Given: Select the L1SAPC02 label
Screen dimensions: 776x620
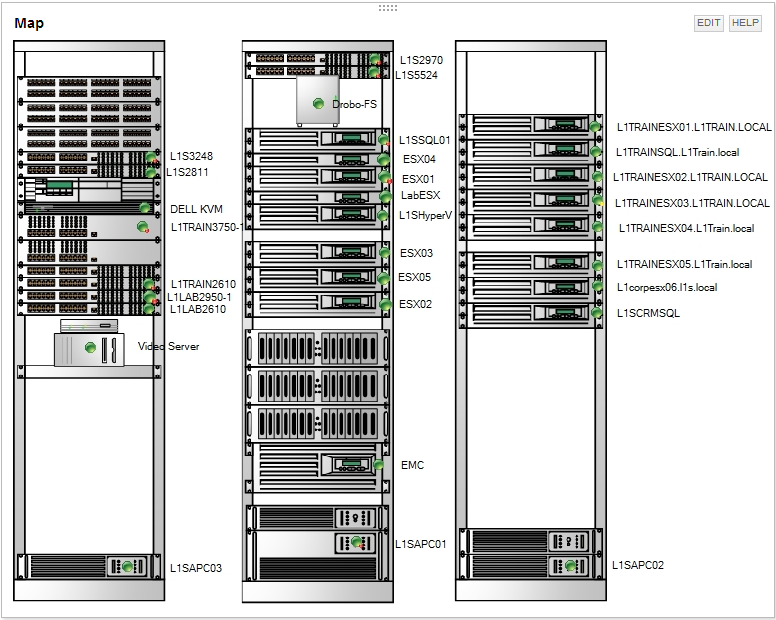Looking at the screenshot, I should (638, 565).
